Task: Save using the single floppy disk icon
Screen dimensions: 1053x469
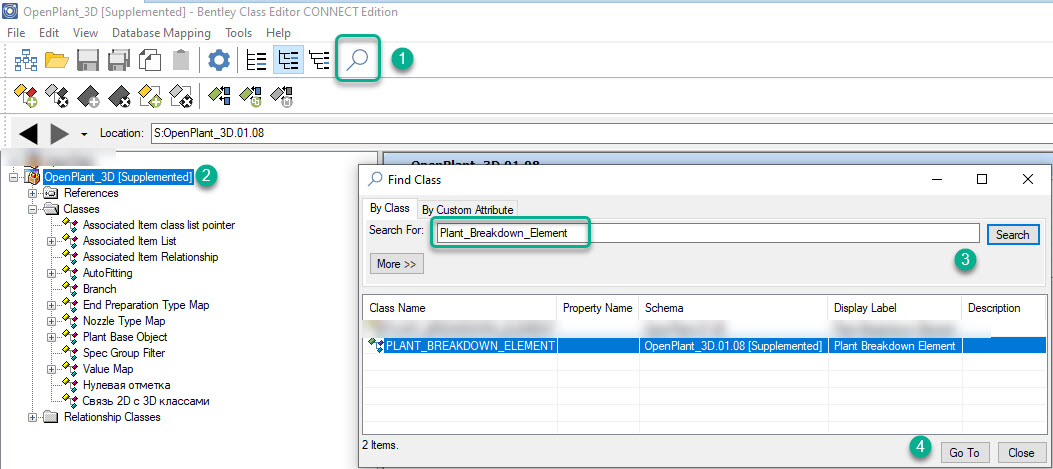Action: pos(89,61)
